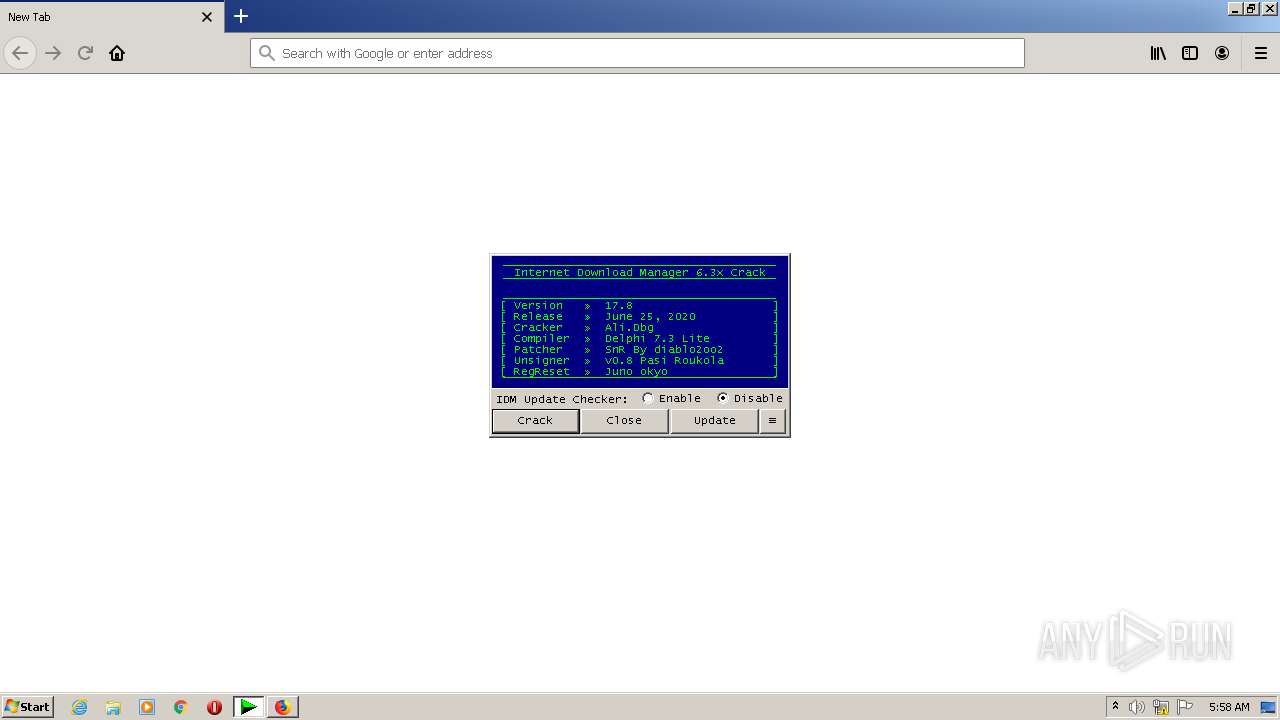Focus the Search with Google address field
The height and width of the screenshot is (720, 1280).
coord(637,53)
